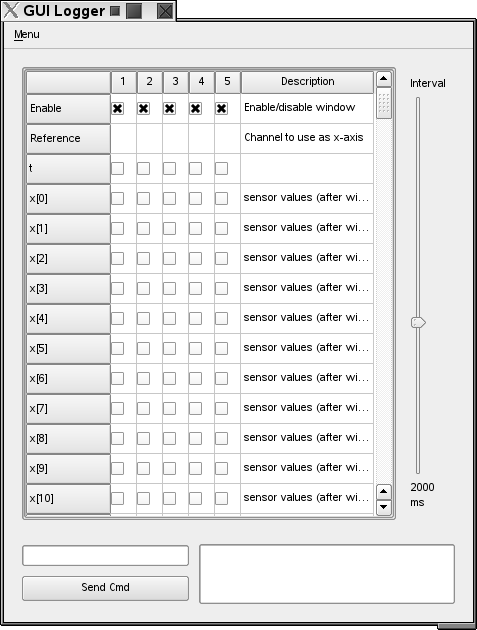This screenshot has width=477, height=630.
Task: Select column header 3
Action: (x=176, y=82)
